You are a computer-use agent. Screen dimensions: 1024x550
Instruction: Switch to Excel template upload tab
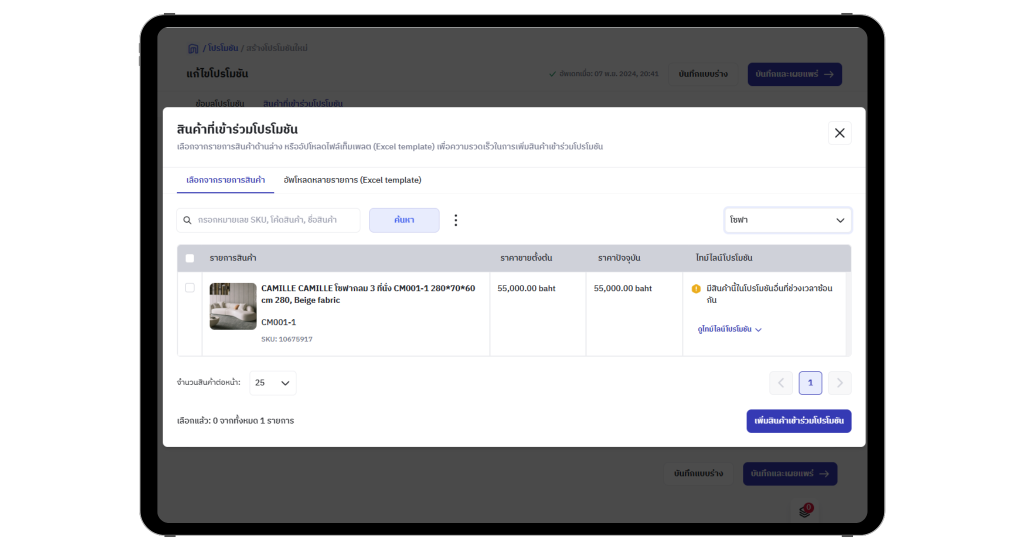coord(352,180)
